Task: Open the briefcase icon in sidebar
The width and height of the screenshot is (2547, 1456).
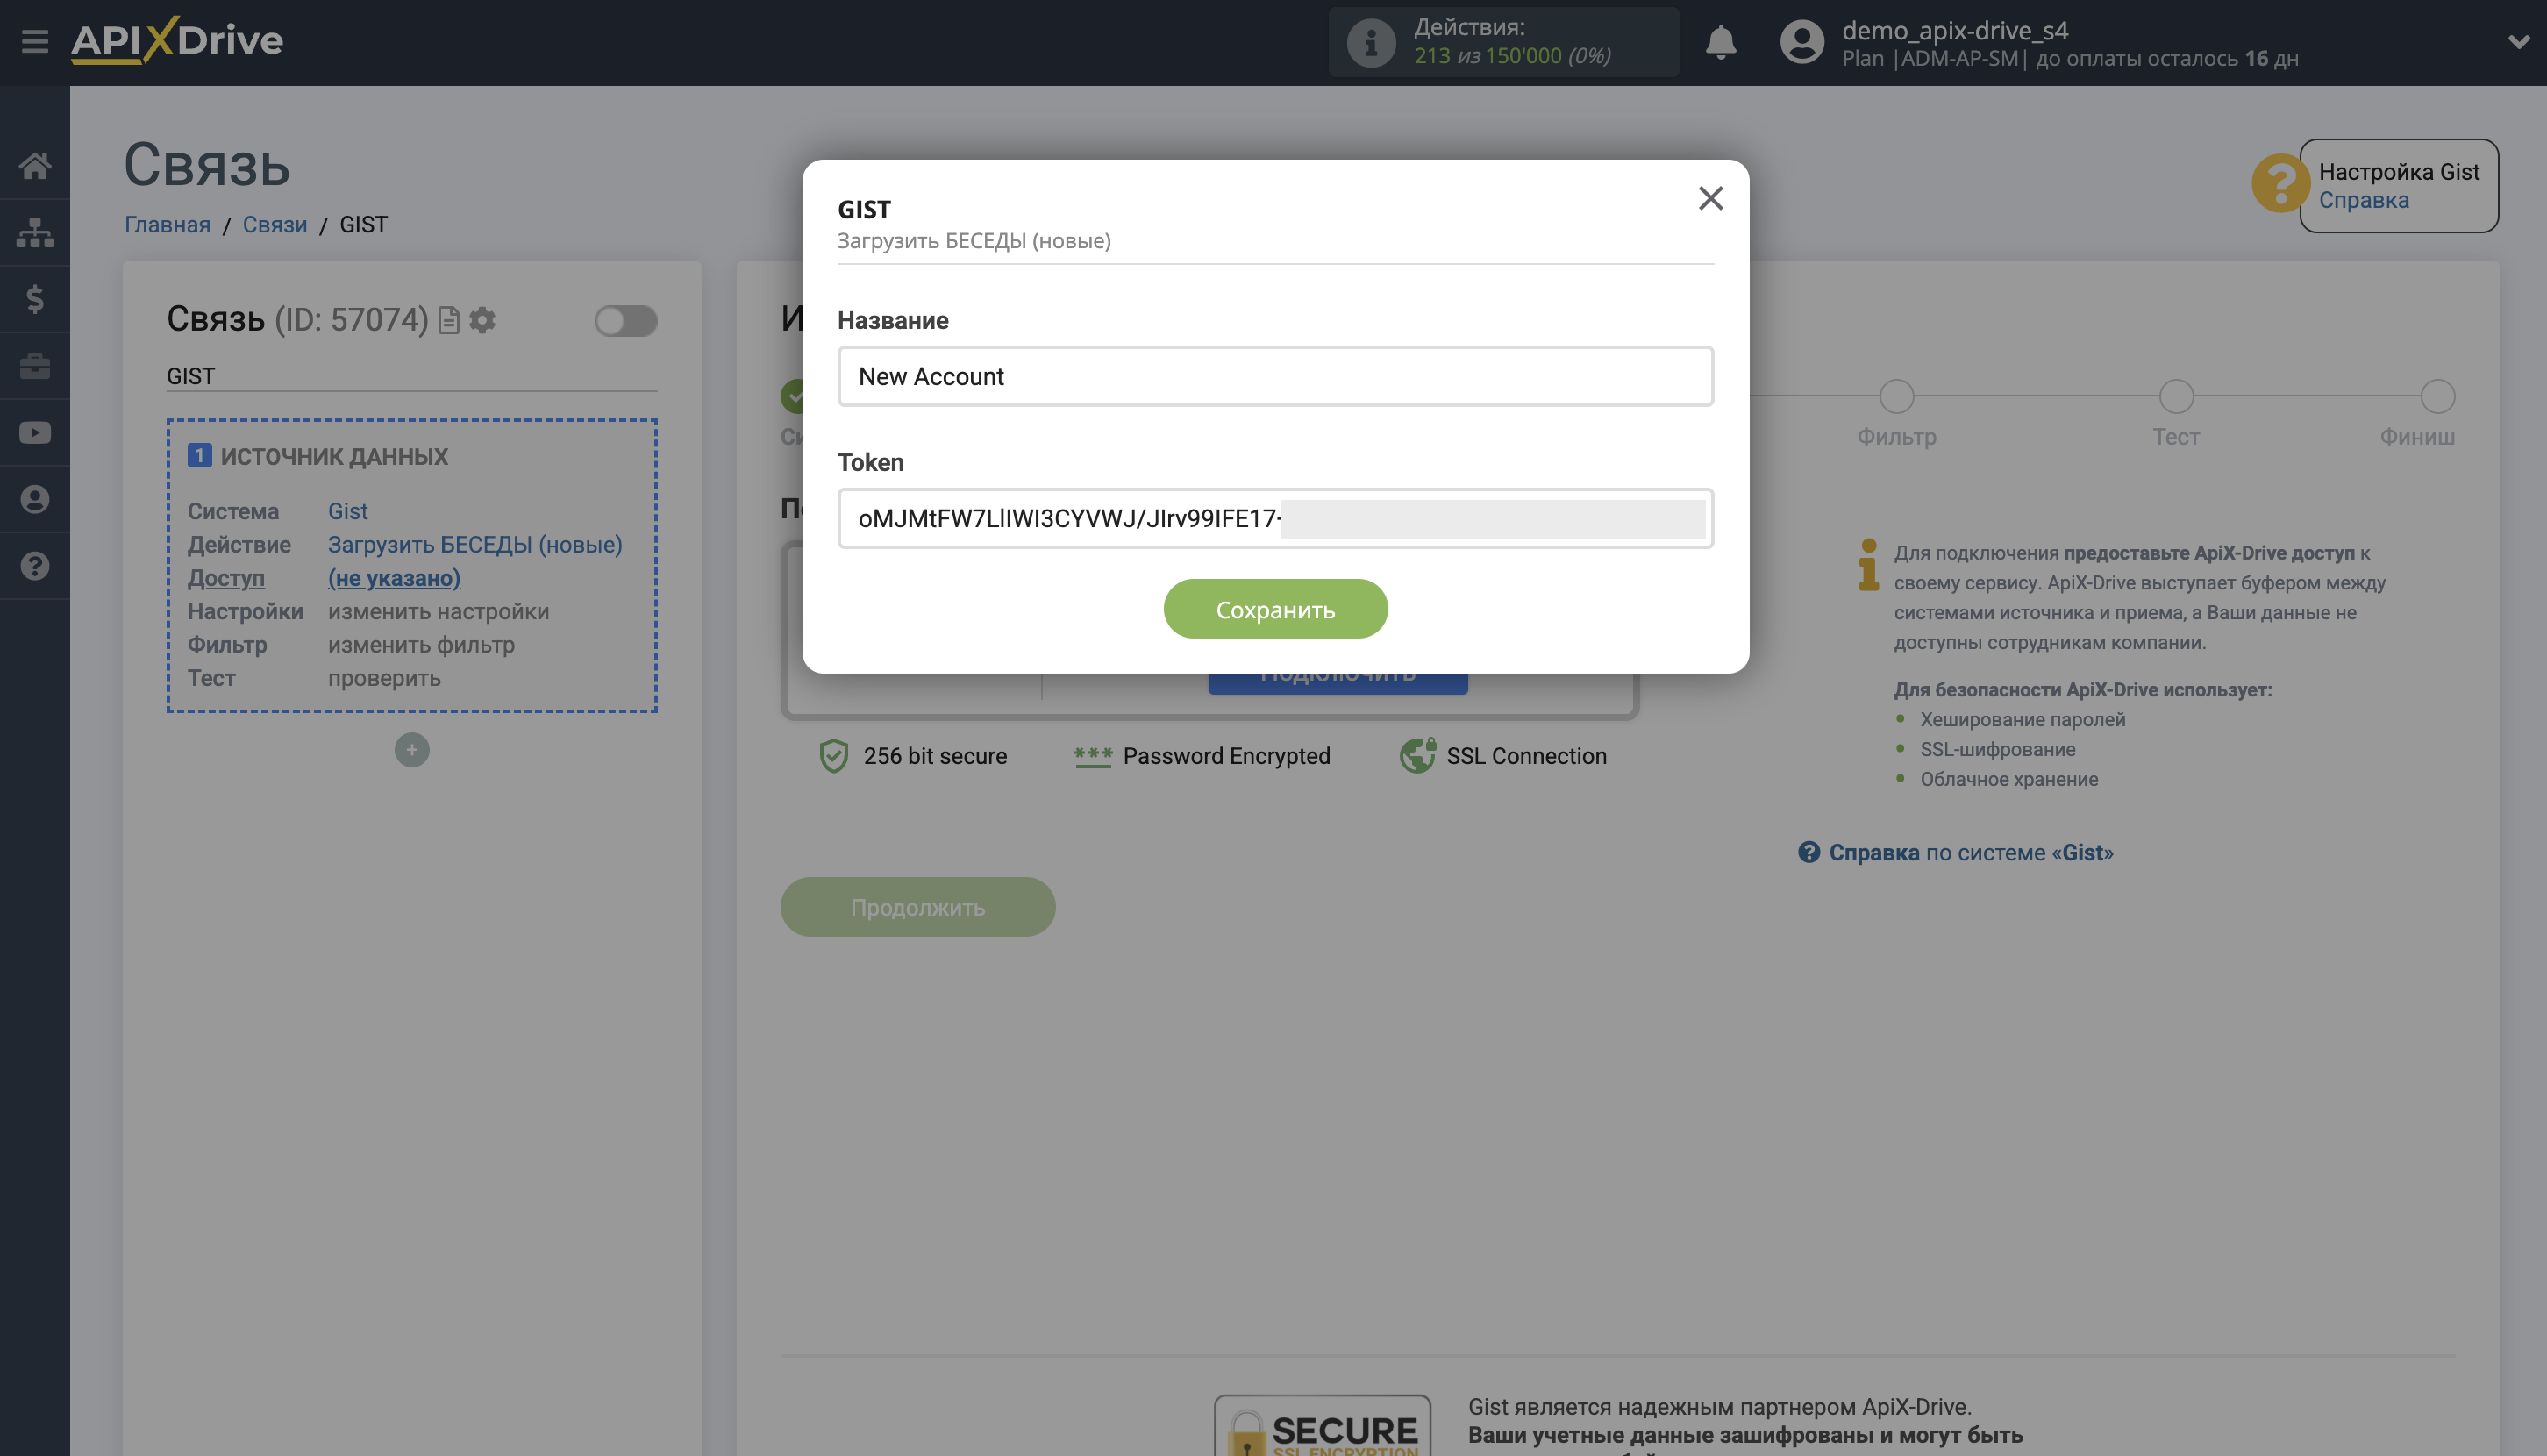Action: tap(35, 366)
